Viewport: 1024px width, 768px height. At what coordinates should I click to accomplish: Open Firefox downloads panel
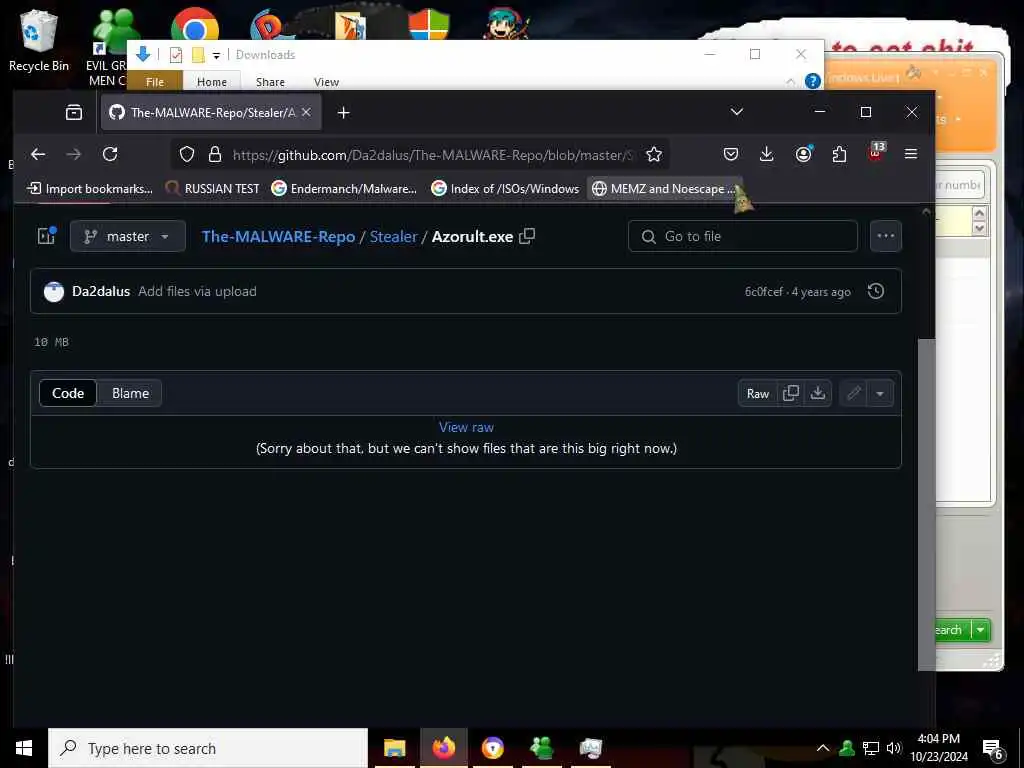[x=767, y=154]
